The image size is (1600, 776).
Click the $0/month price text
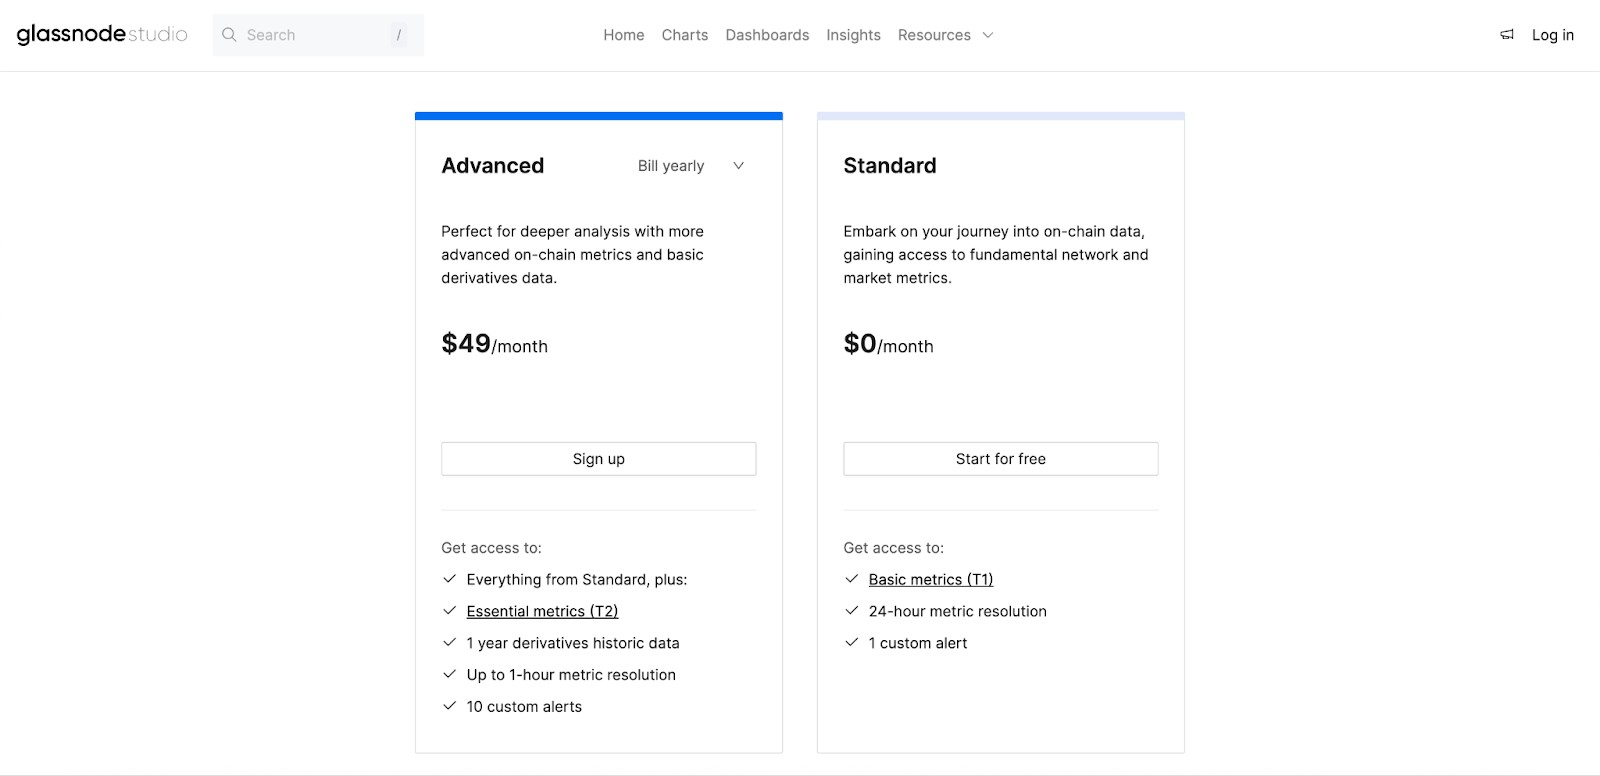(888, 344)
